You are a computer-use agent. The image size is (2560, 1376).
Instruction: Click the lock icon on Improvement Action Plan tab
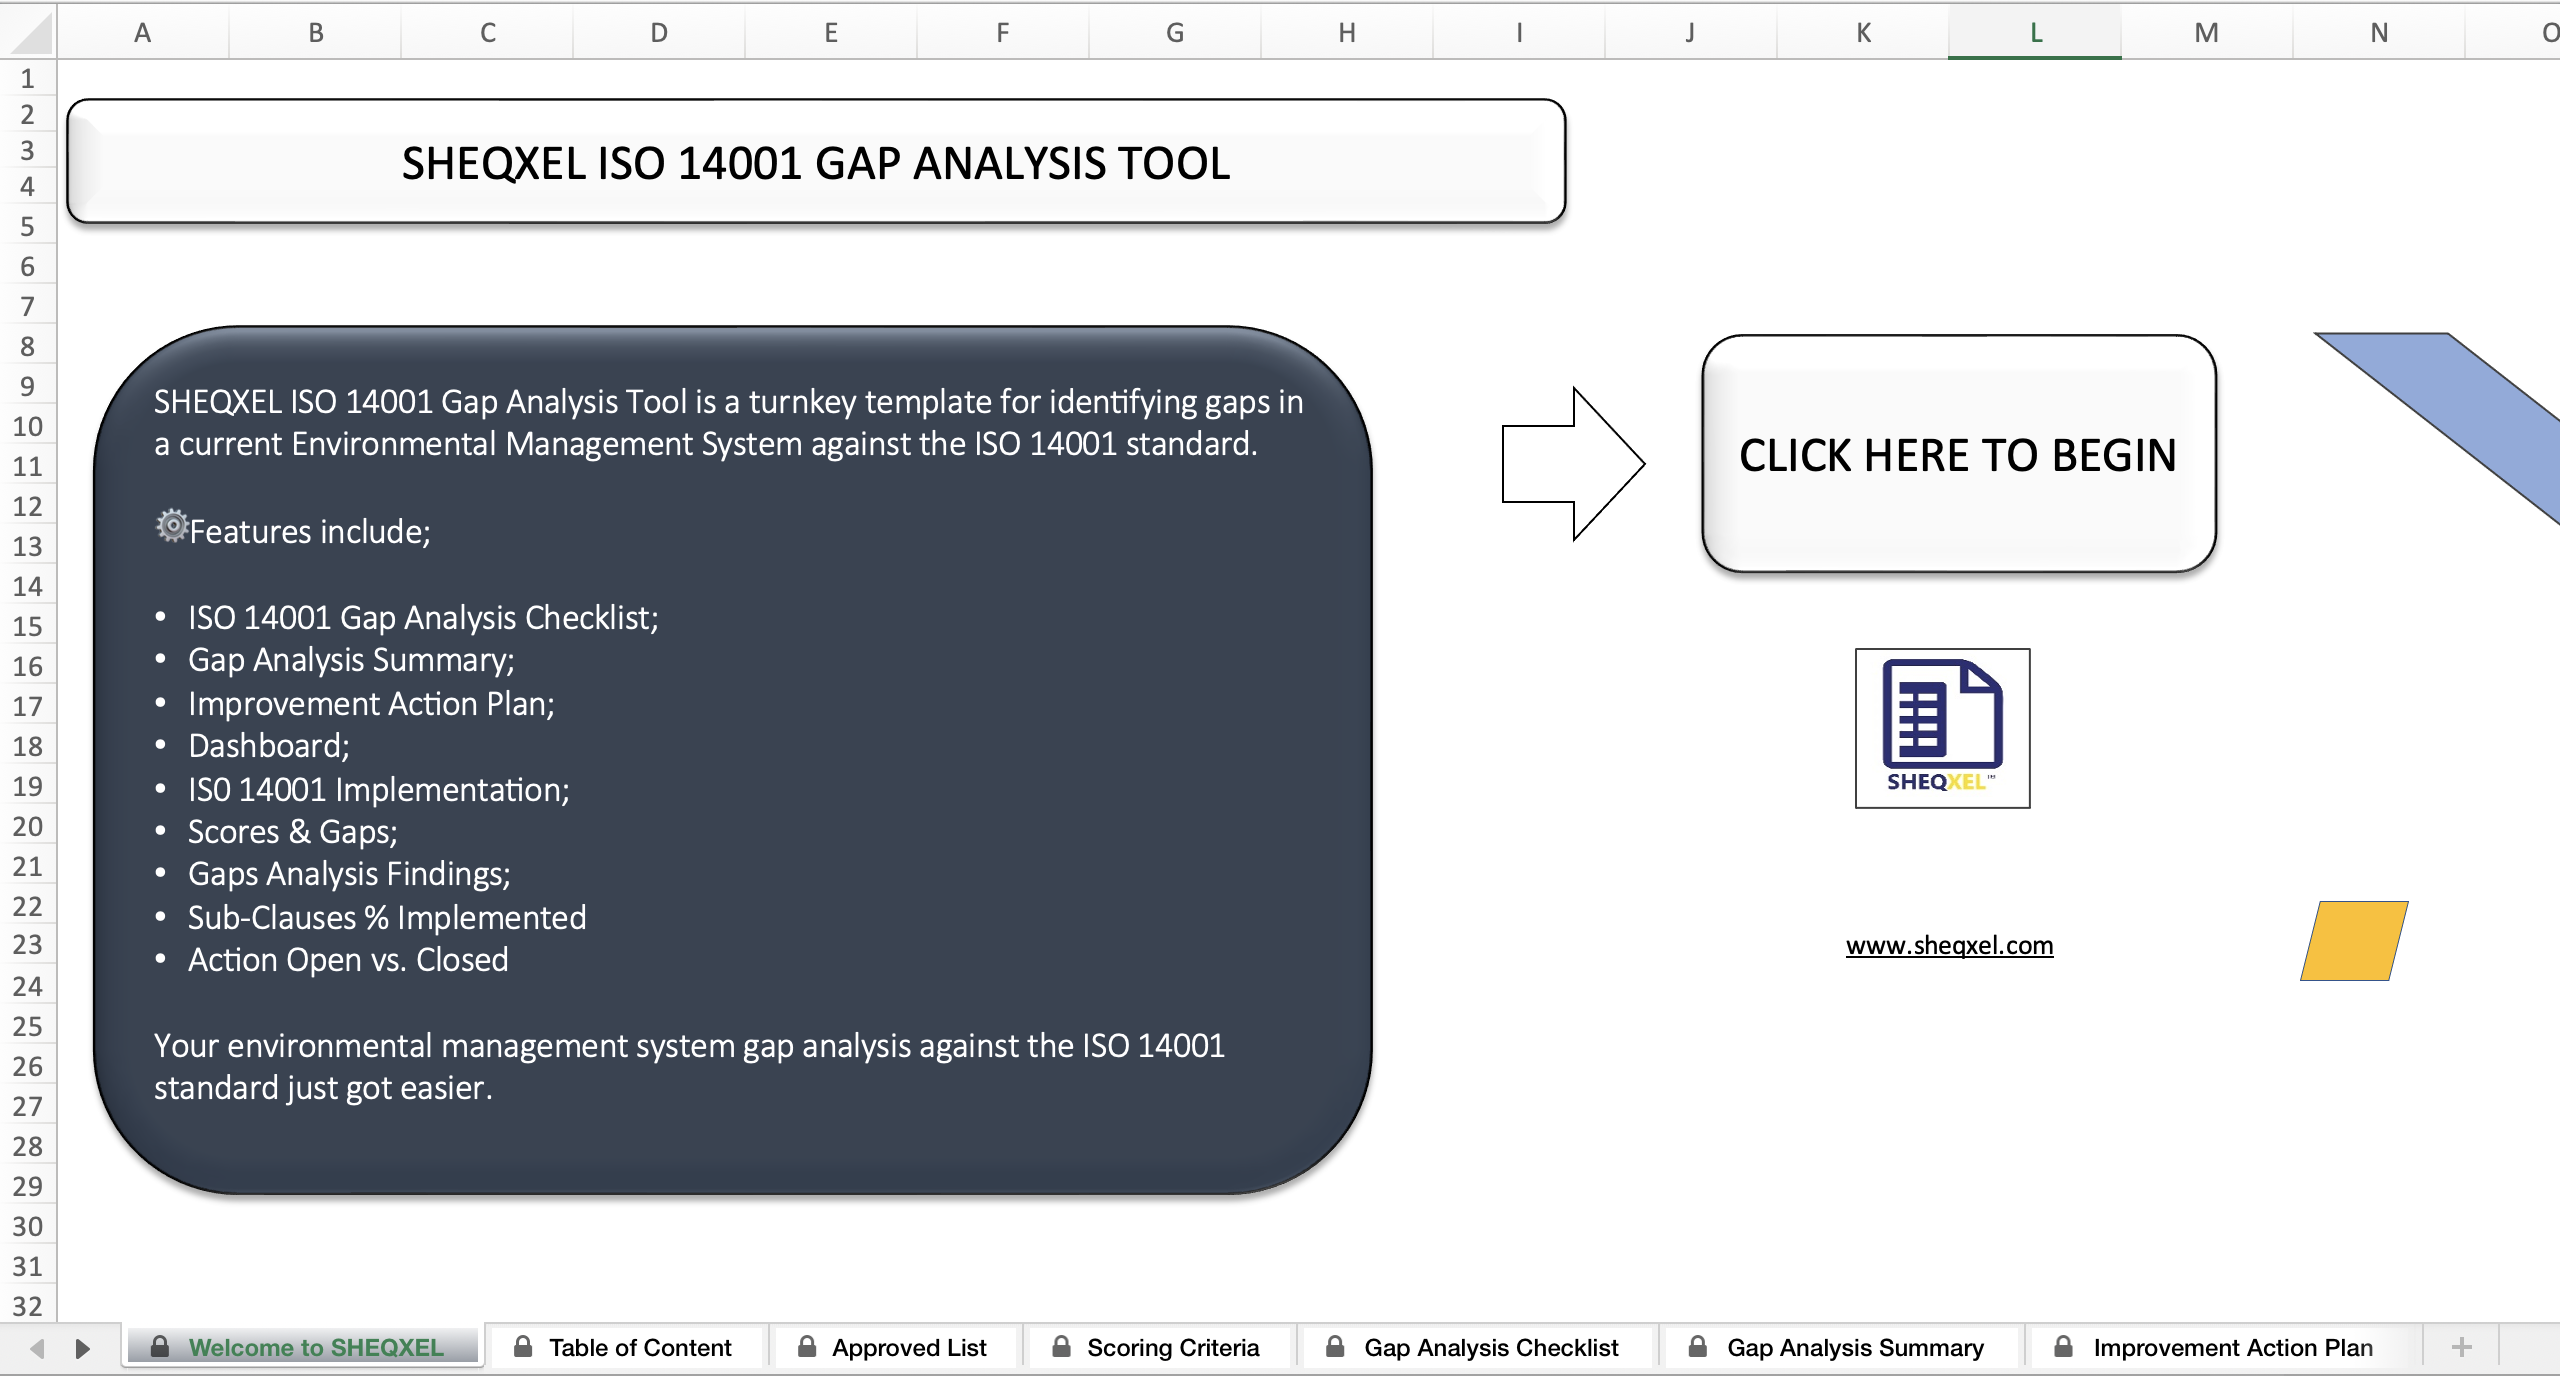point(2063,1347)
